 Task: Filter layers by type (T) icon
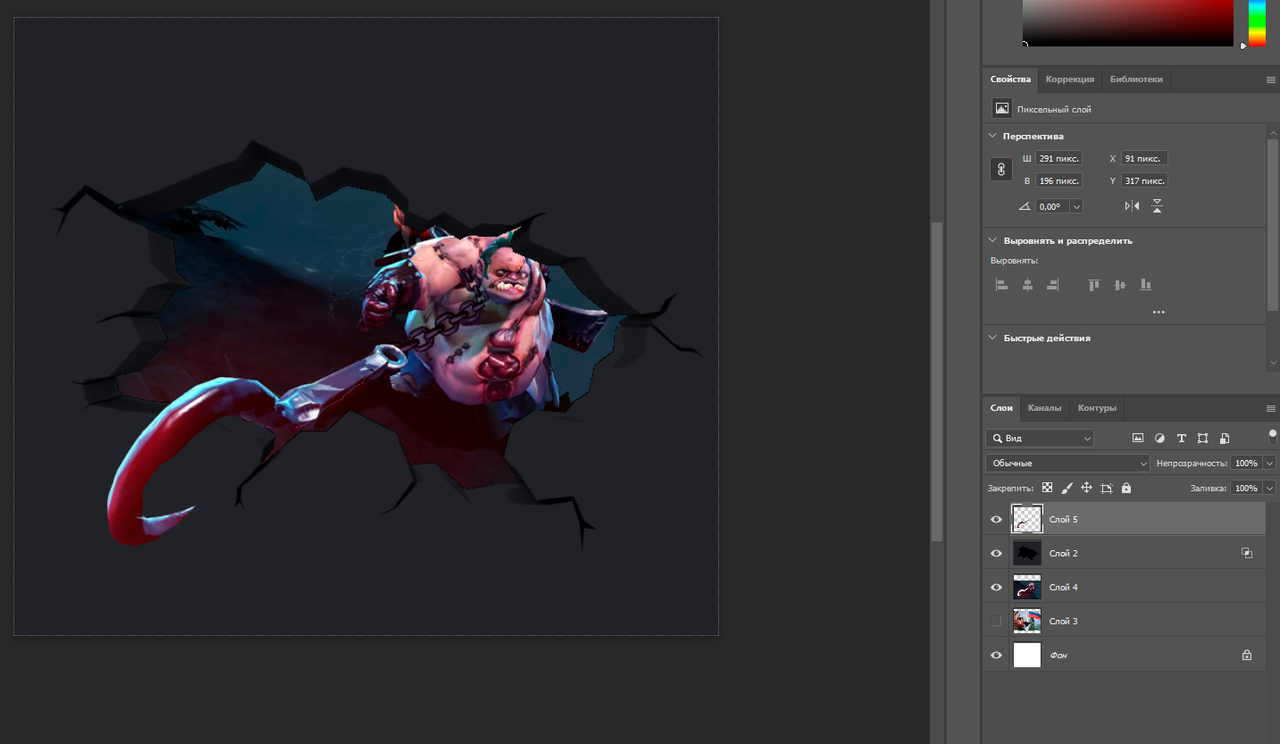coord(1181,438)
